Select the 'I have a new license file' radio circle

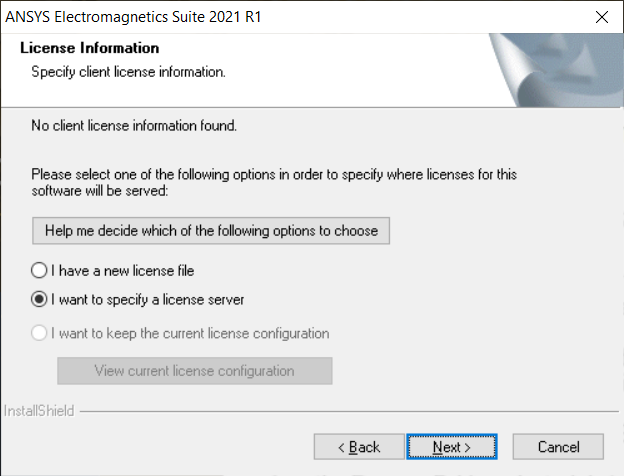[39, 270]
